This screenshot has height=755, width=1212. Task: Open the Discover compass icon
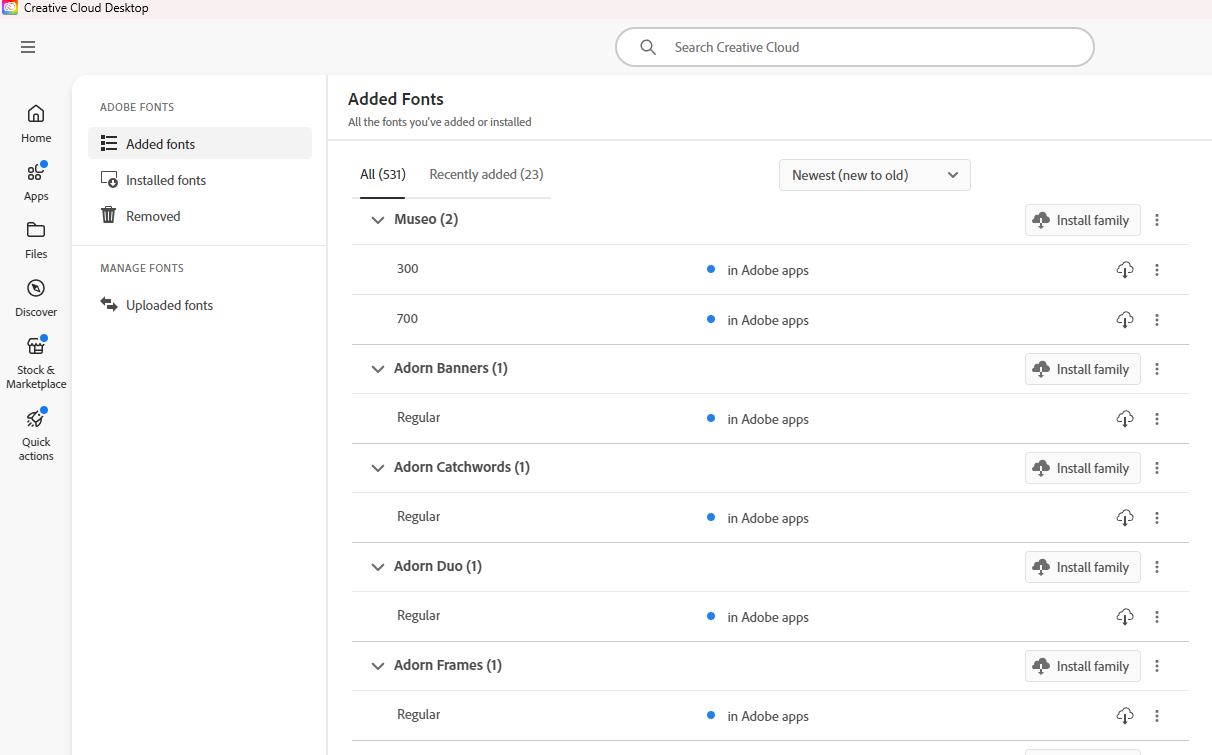pos(36,289)
